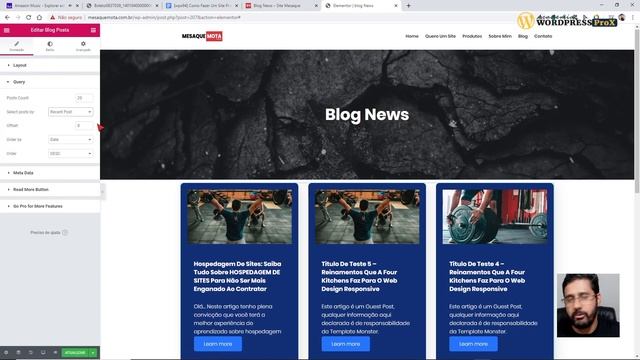640x360 pixels.
Task: Open the Elementor hamburger menu
Action: [x=7, y=30]
